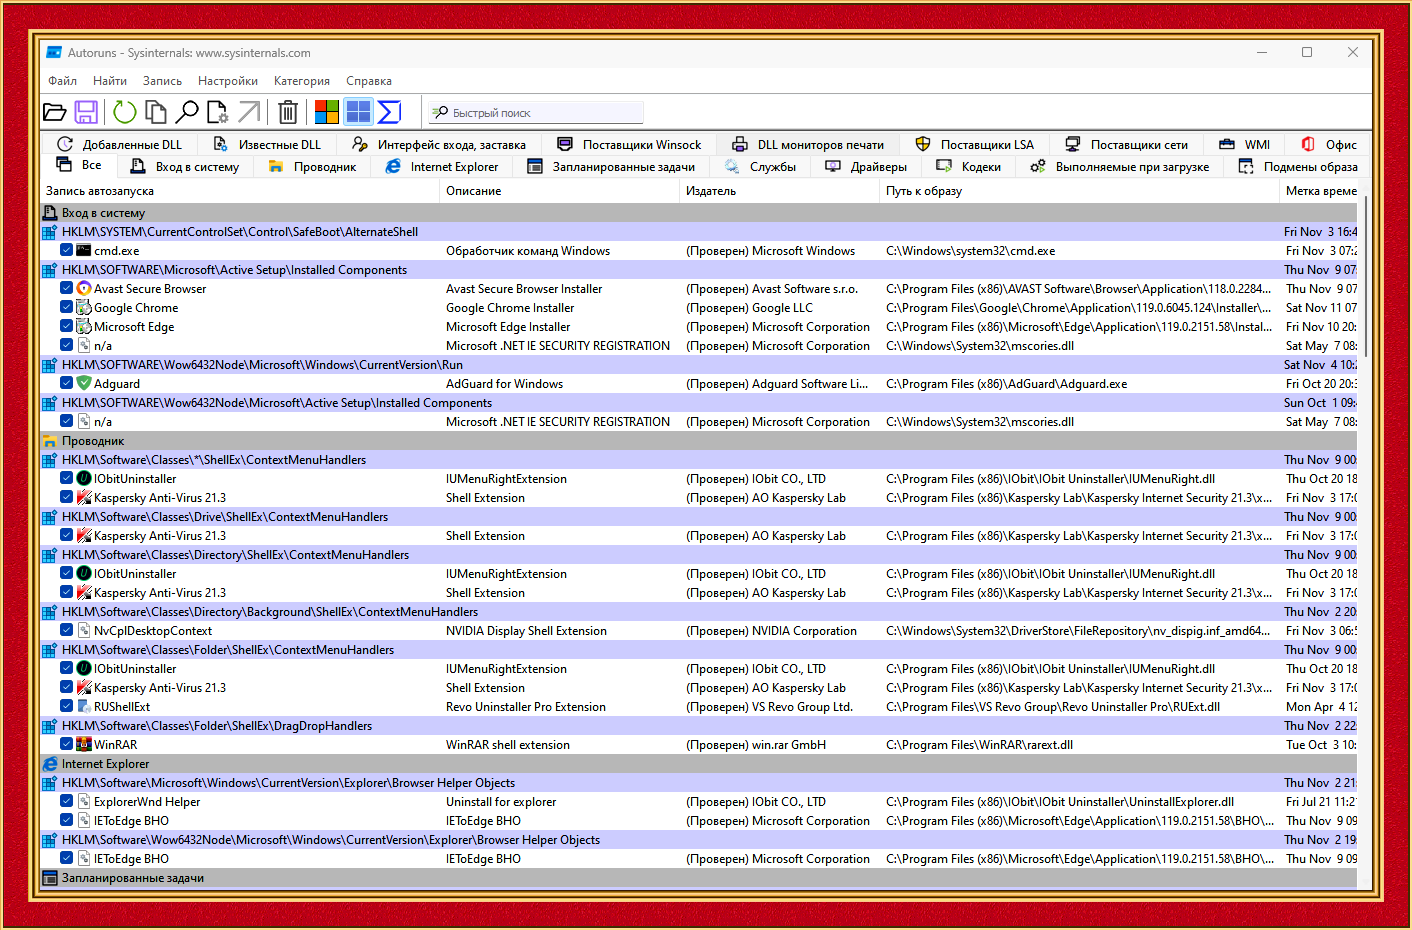Toggle the Adguard autorun checkbox

[x=66, y=383]
